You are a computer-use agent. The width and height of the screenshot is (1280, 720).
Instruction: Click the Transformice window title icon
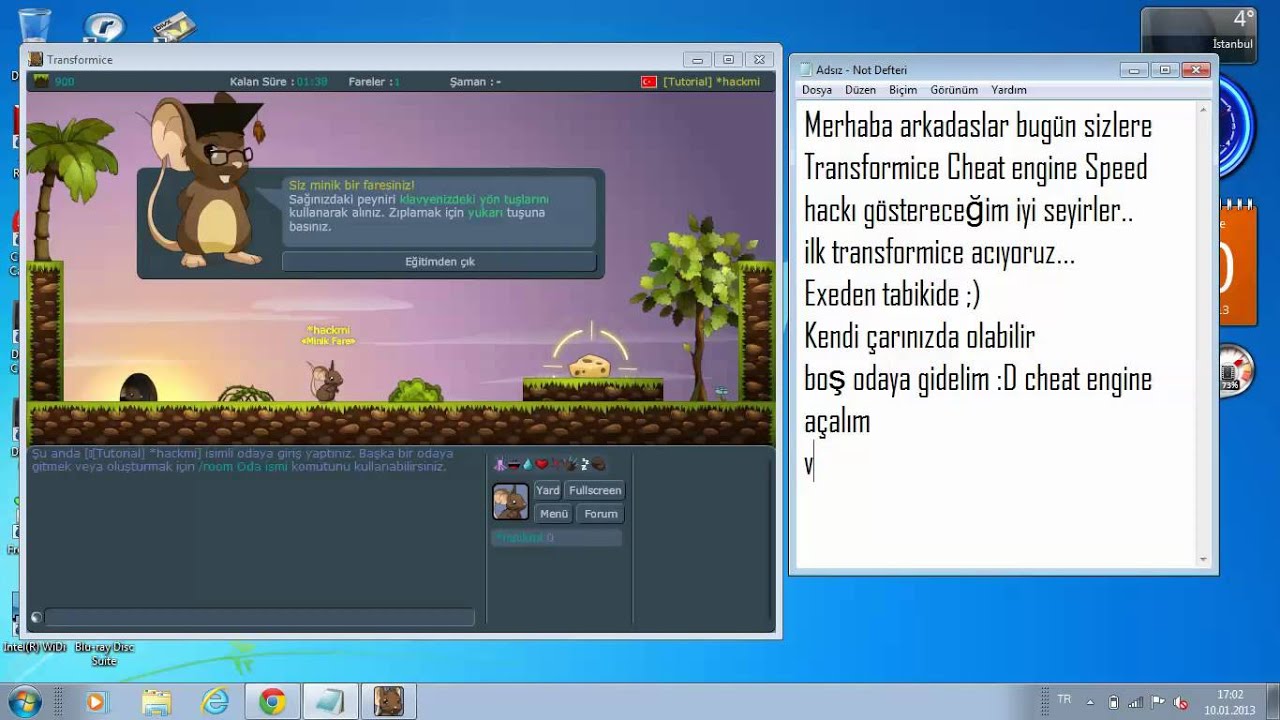[36, 60]
